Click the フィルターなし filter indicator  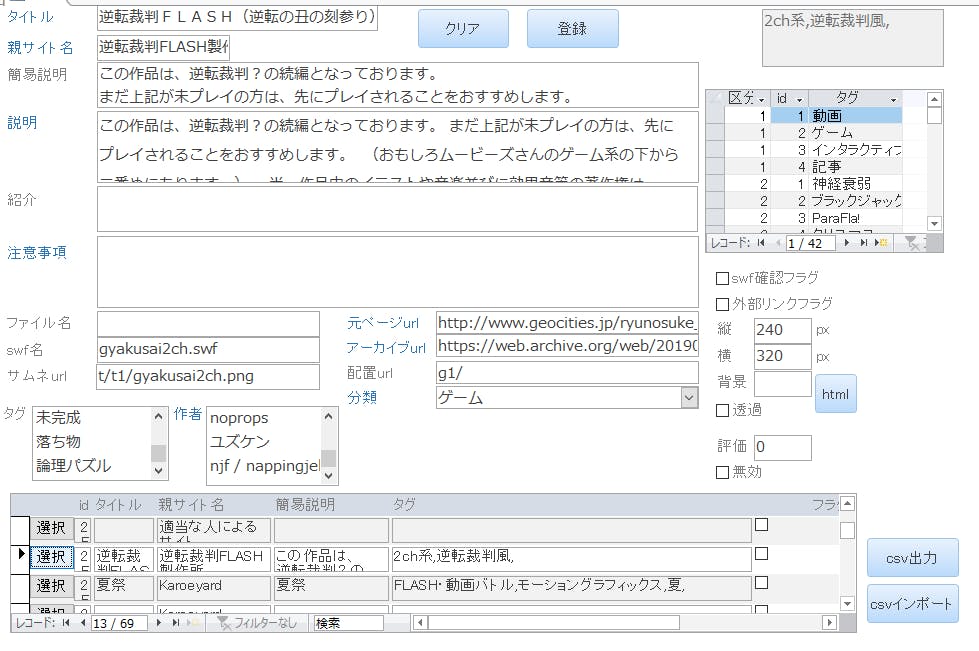257,623
